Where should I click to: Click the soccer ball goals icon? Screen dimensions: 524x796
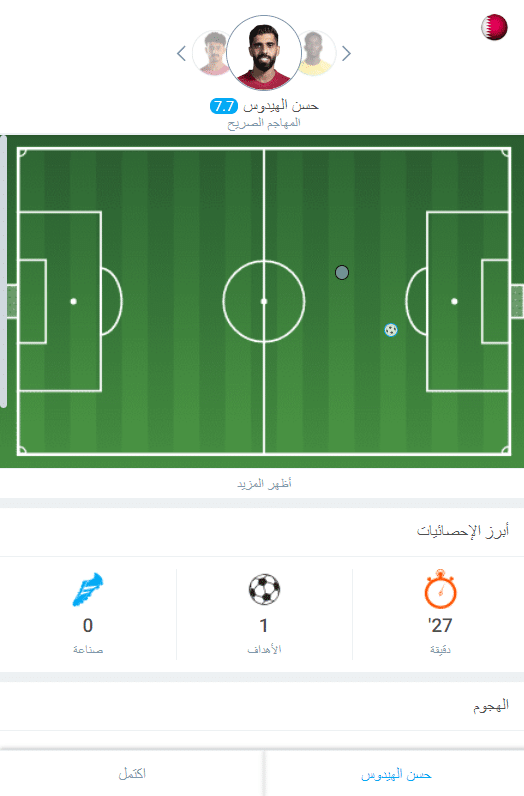coord(264,589)
